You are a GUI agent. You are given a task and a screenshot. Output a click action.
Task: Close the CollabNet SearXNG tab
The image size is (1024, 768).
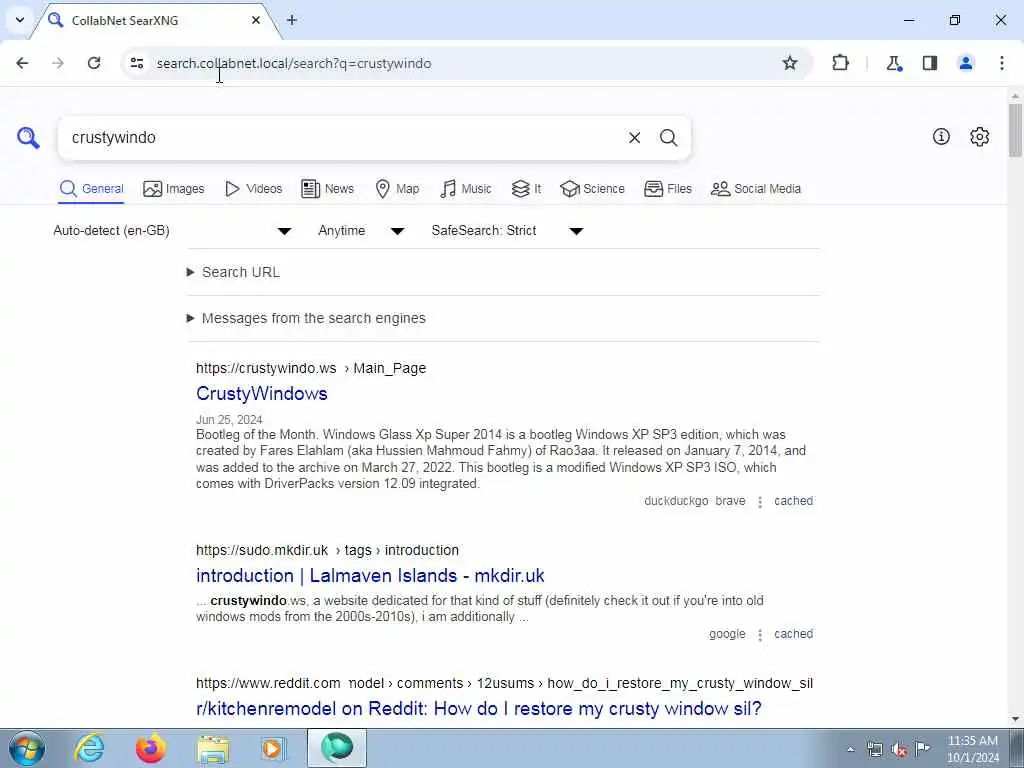pyautogui.click(x=256, y=20)
